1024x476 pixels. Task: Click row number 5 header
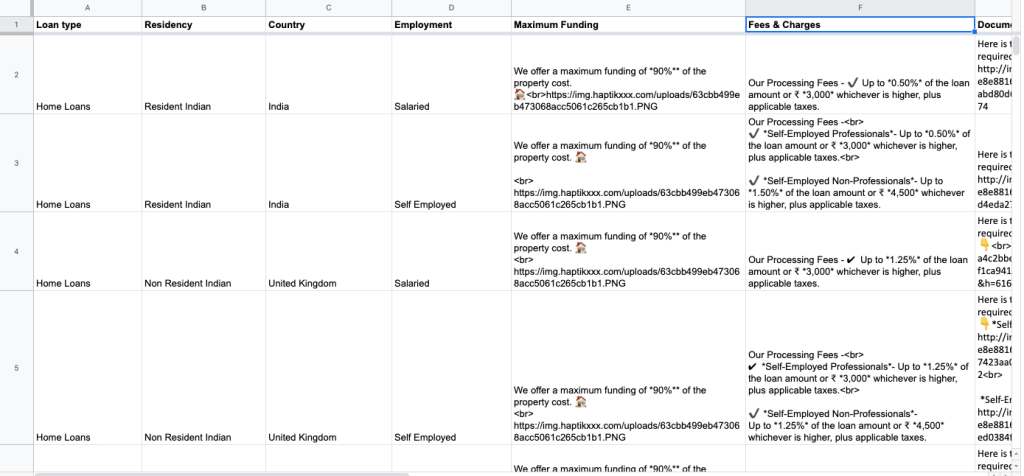15,369
